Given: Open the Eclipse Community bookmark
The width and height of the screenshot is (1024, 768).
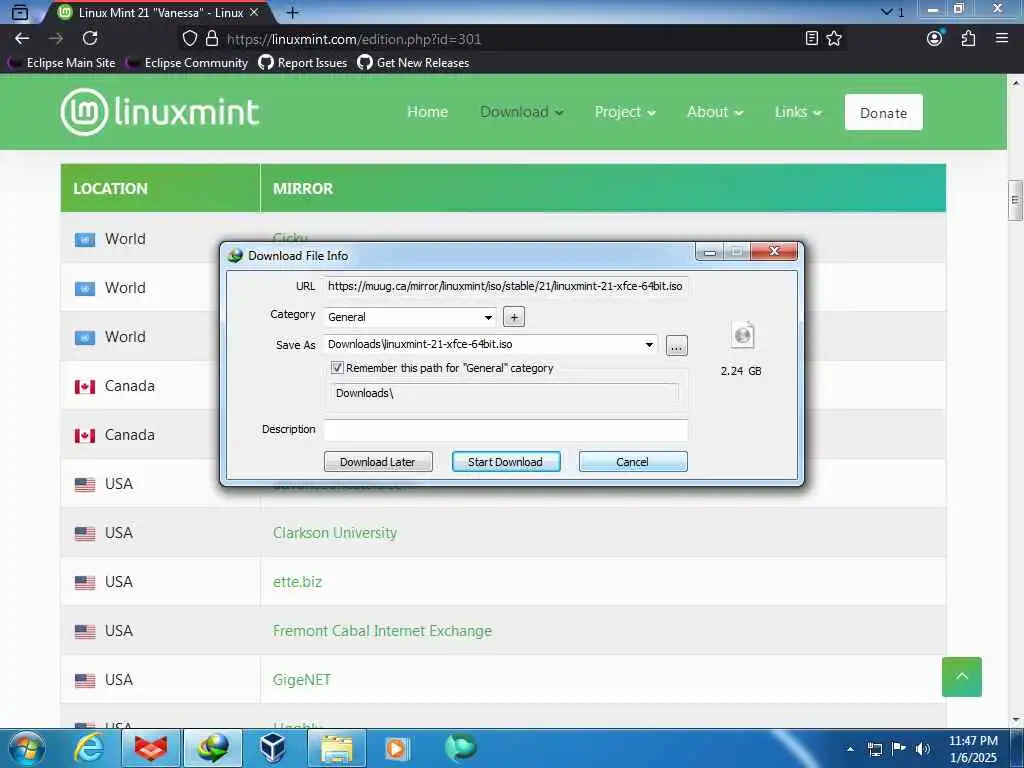Looking at the screenshot, I should pos(187,63).
